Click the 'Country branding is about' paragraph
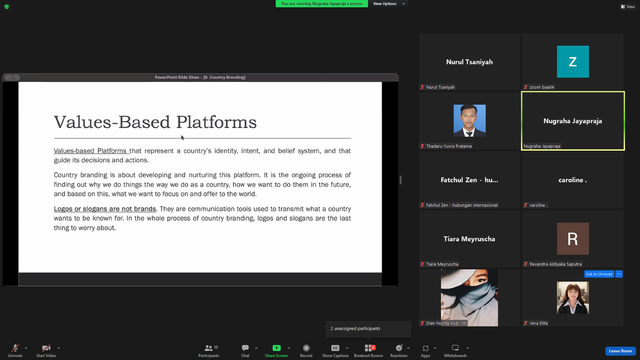The height and width of the screenshot is (360, 640). 202,184
